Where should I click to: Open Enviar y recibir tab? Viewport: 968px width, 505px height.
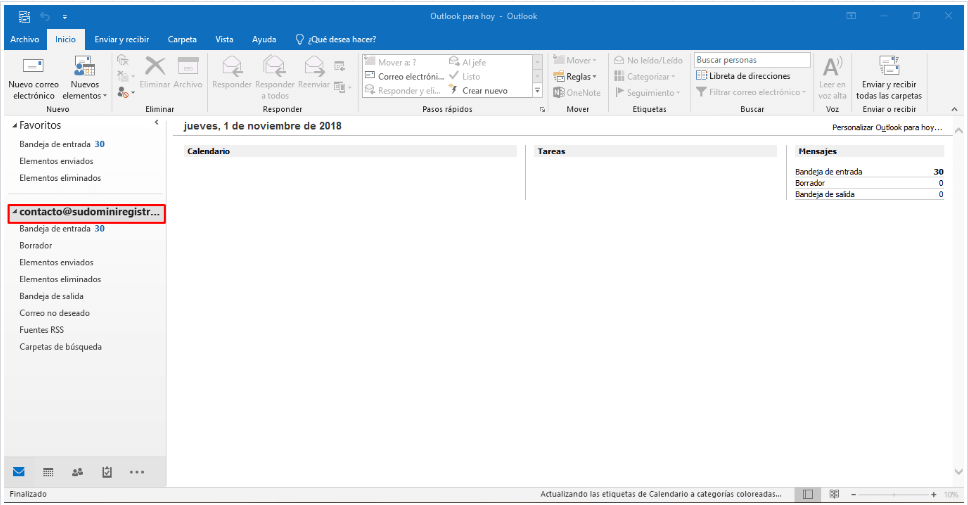[x=122, y=39]
